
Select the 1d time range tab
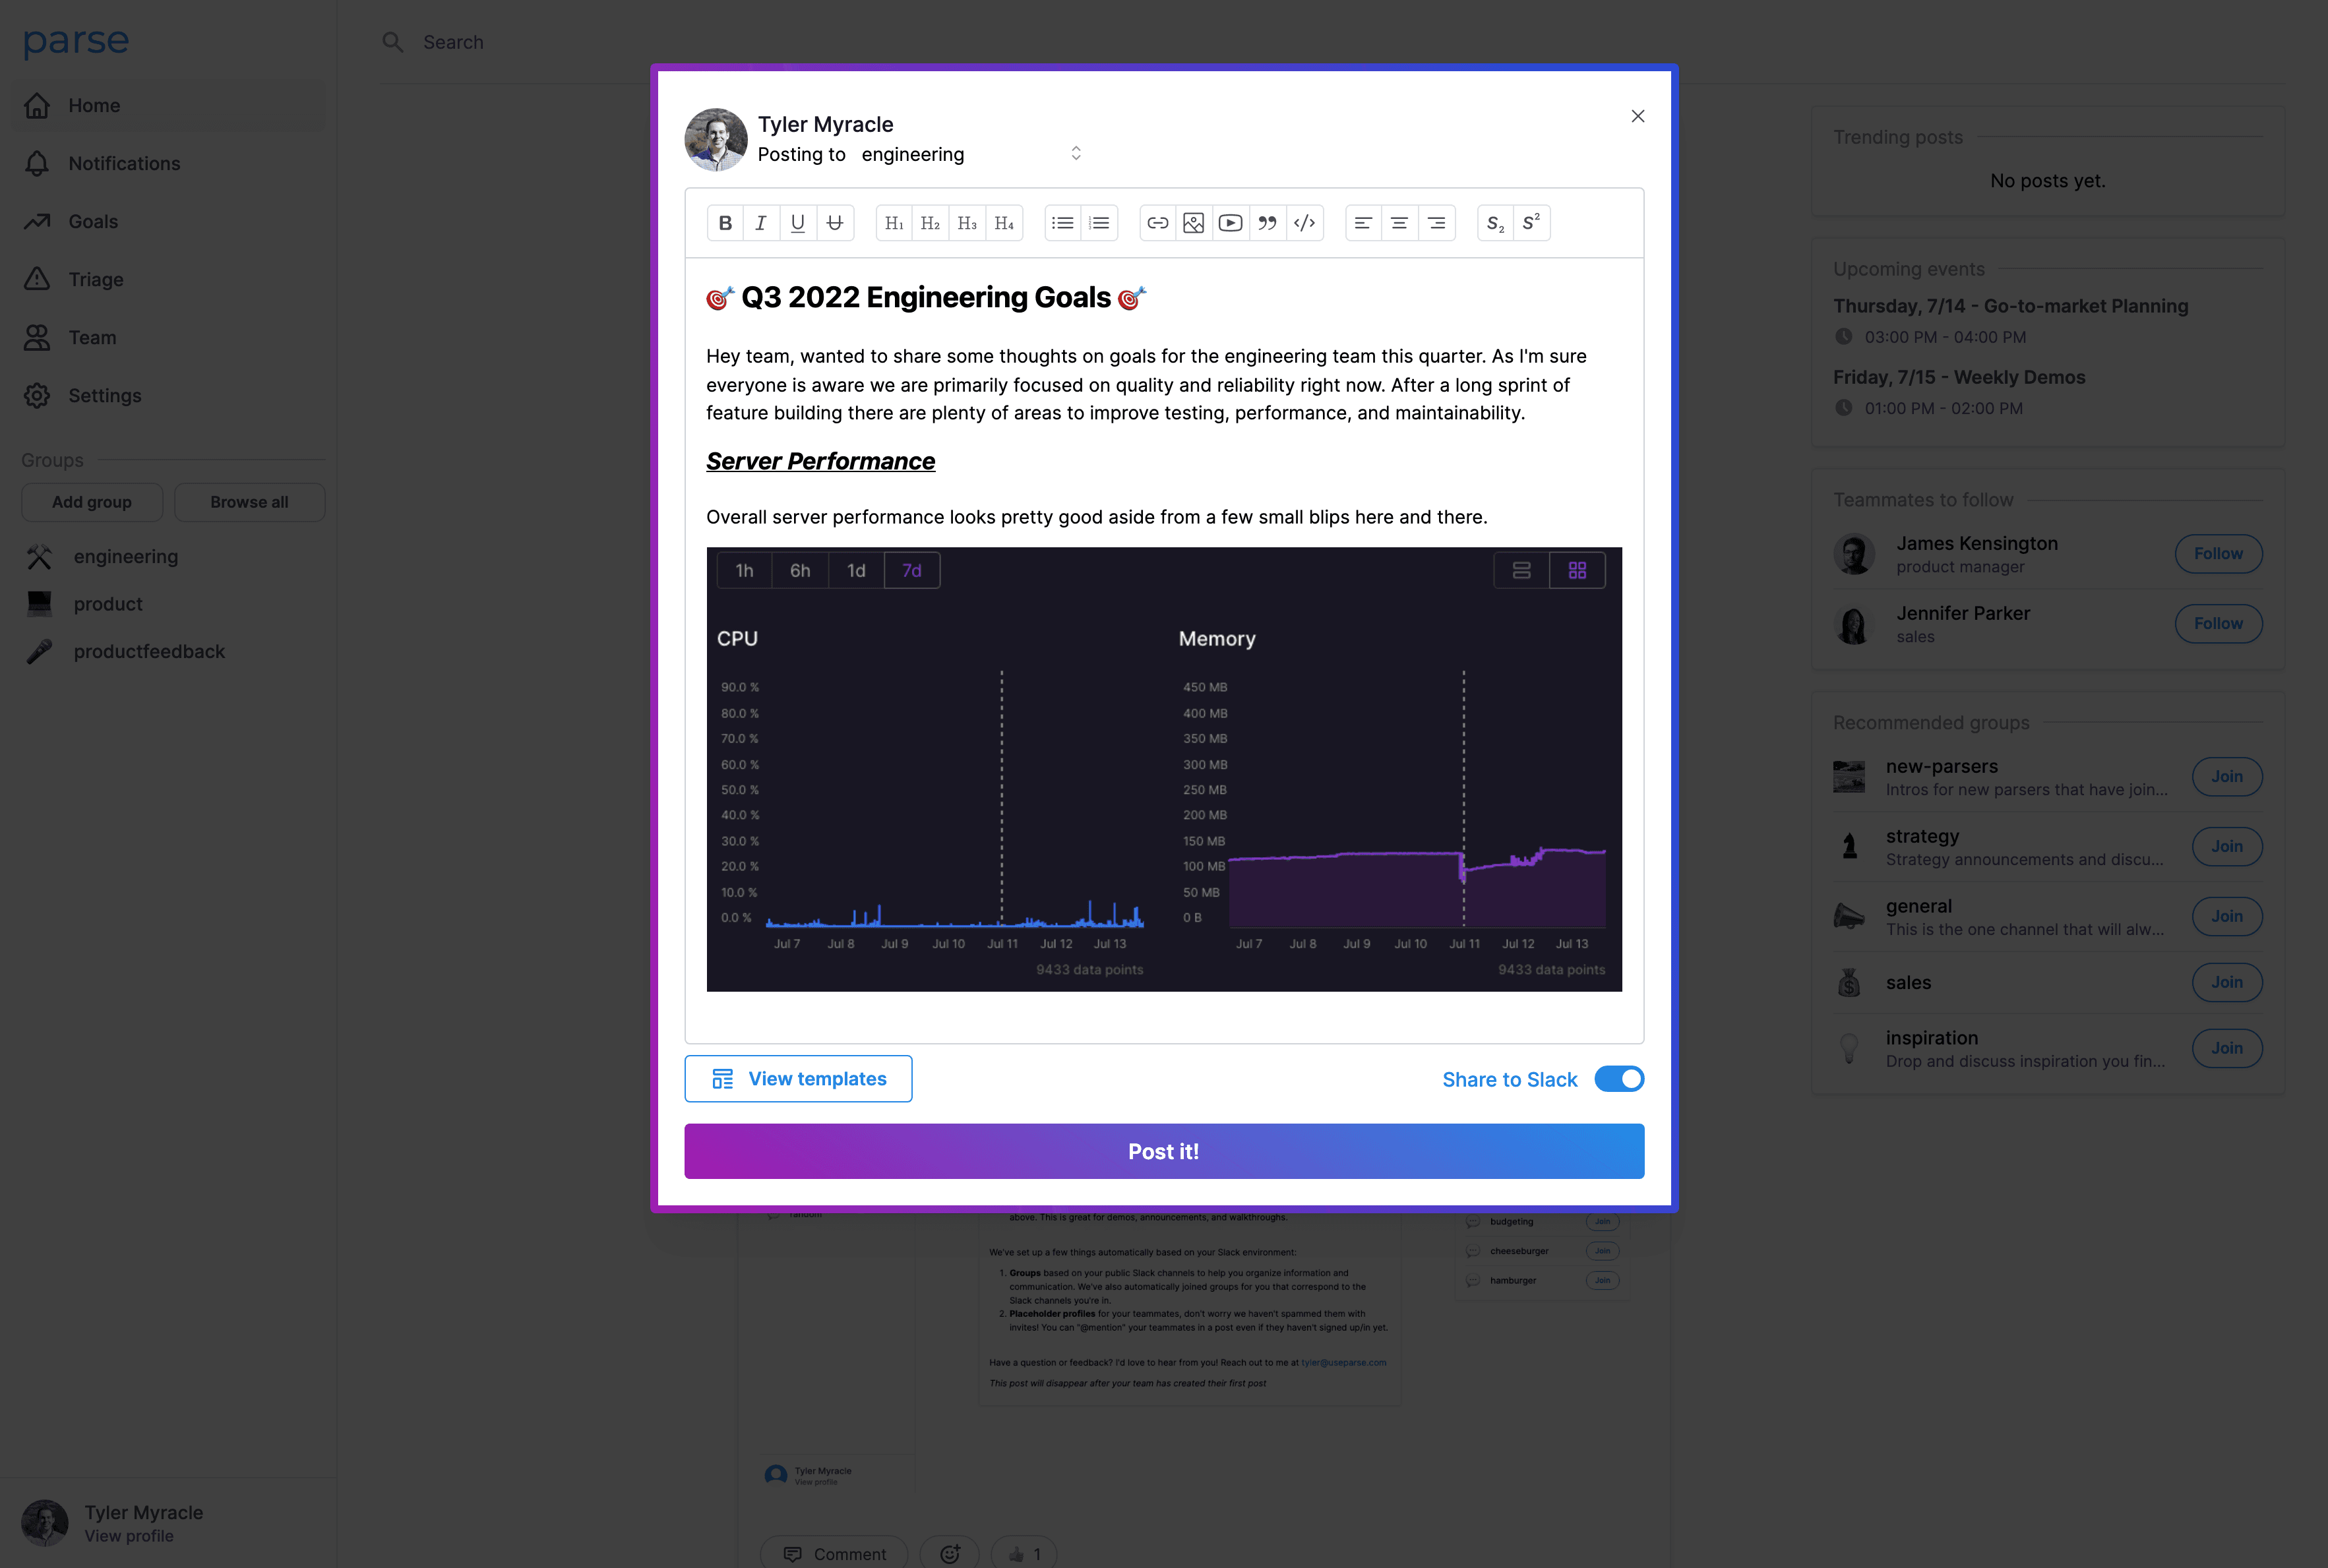point(856,570)
